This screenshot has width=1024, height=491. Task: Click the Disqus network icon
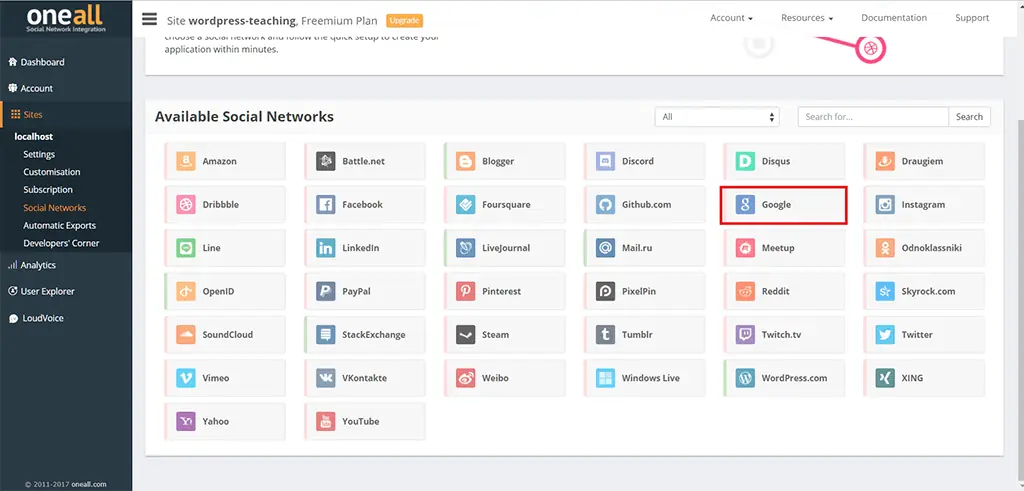[745, 161]
